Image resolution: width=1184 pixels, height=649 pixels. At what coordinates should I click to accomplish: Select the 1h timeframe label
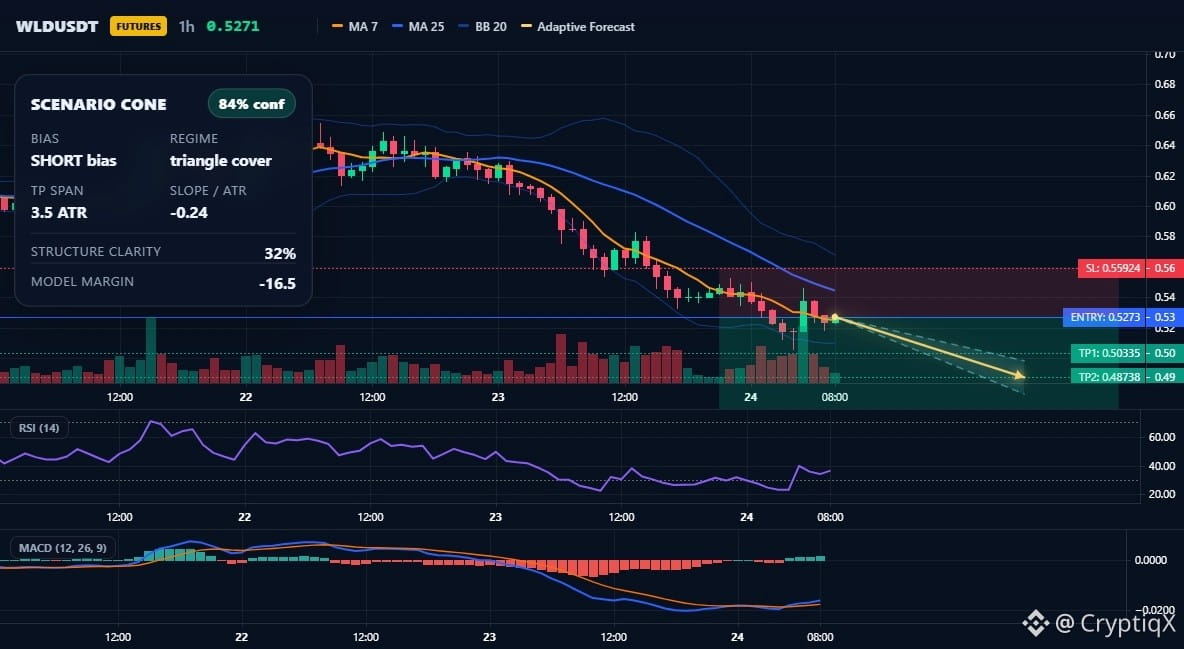pos(187,26)
